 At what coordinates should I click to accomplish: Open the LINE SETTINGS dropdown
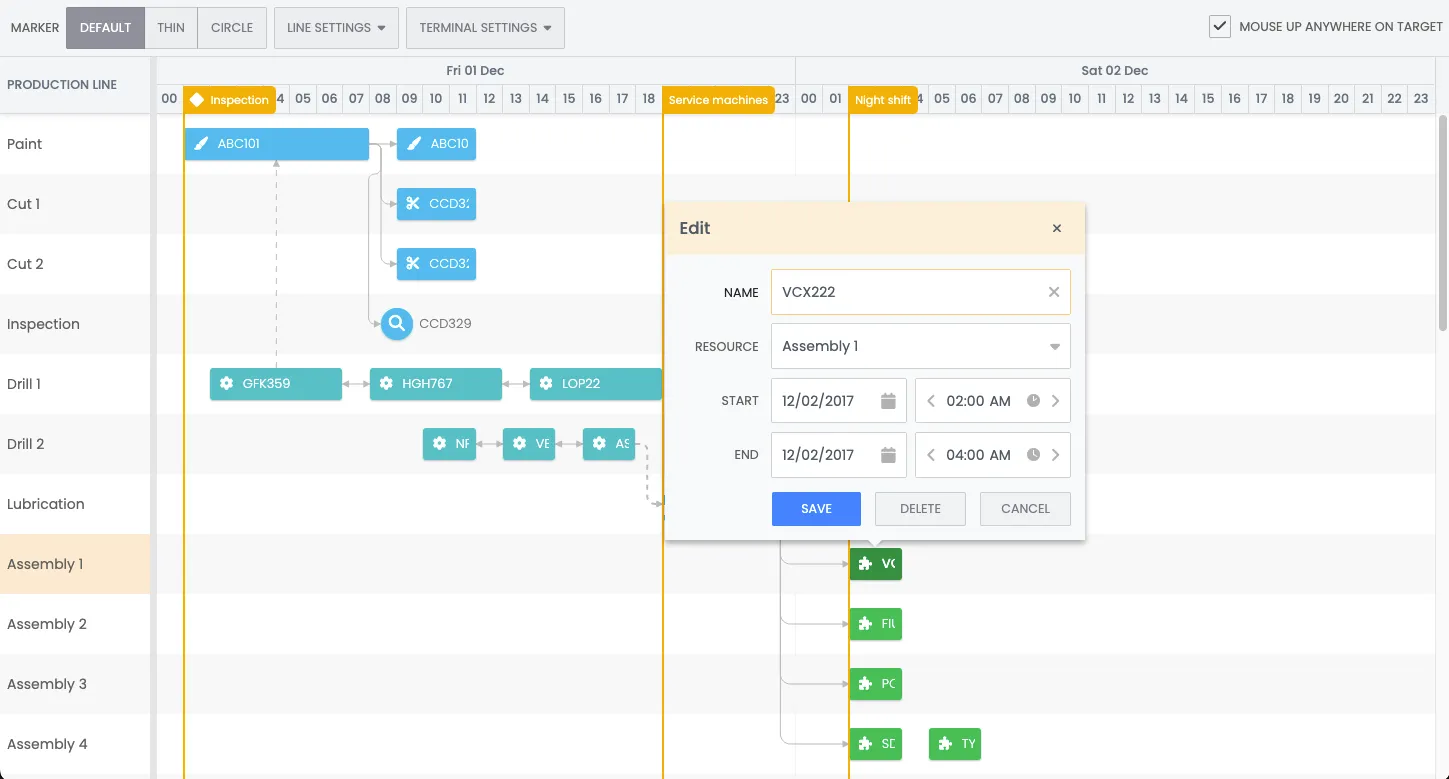336,27
